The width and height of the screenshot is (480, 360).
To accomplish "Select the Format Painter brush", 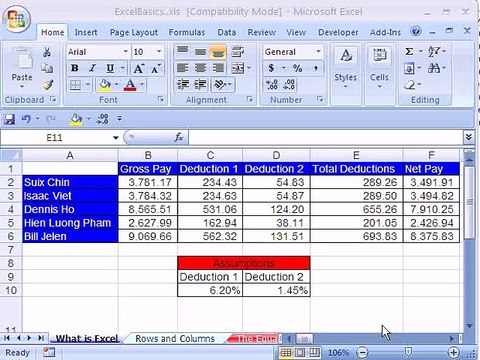I will 48,85.
